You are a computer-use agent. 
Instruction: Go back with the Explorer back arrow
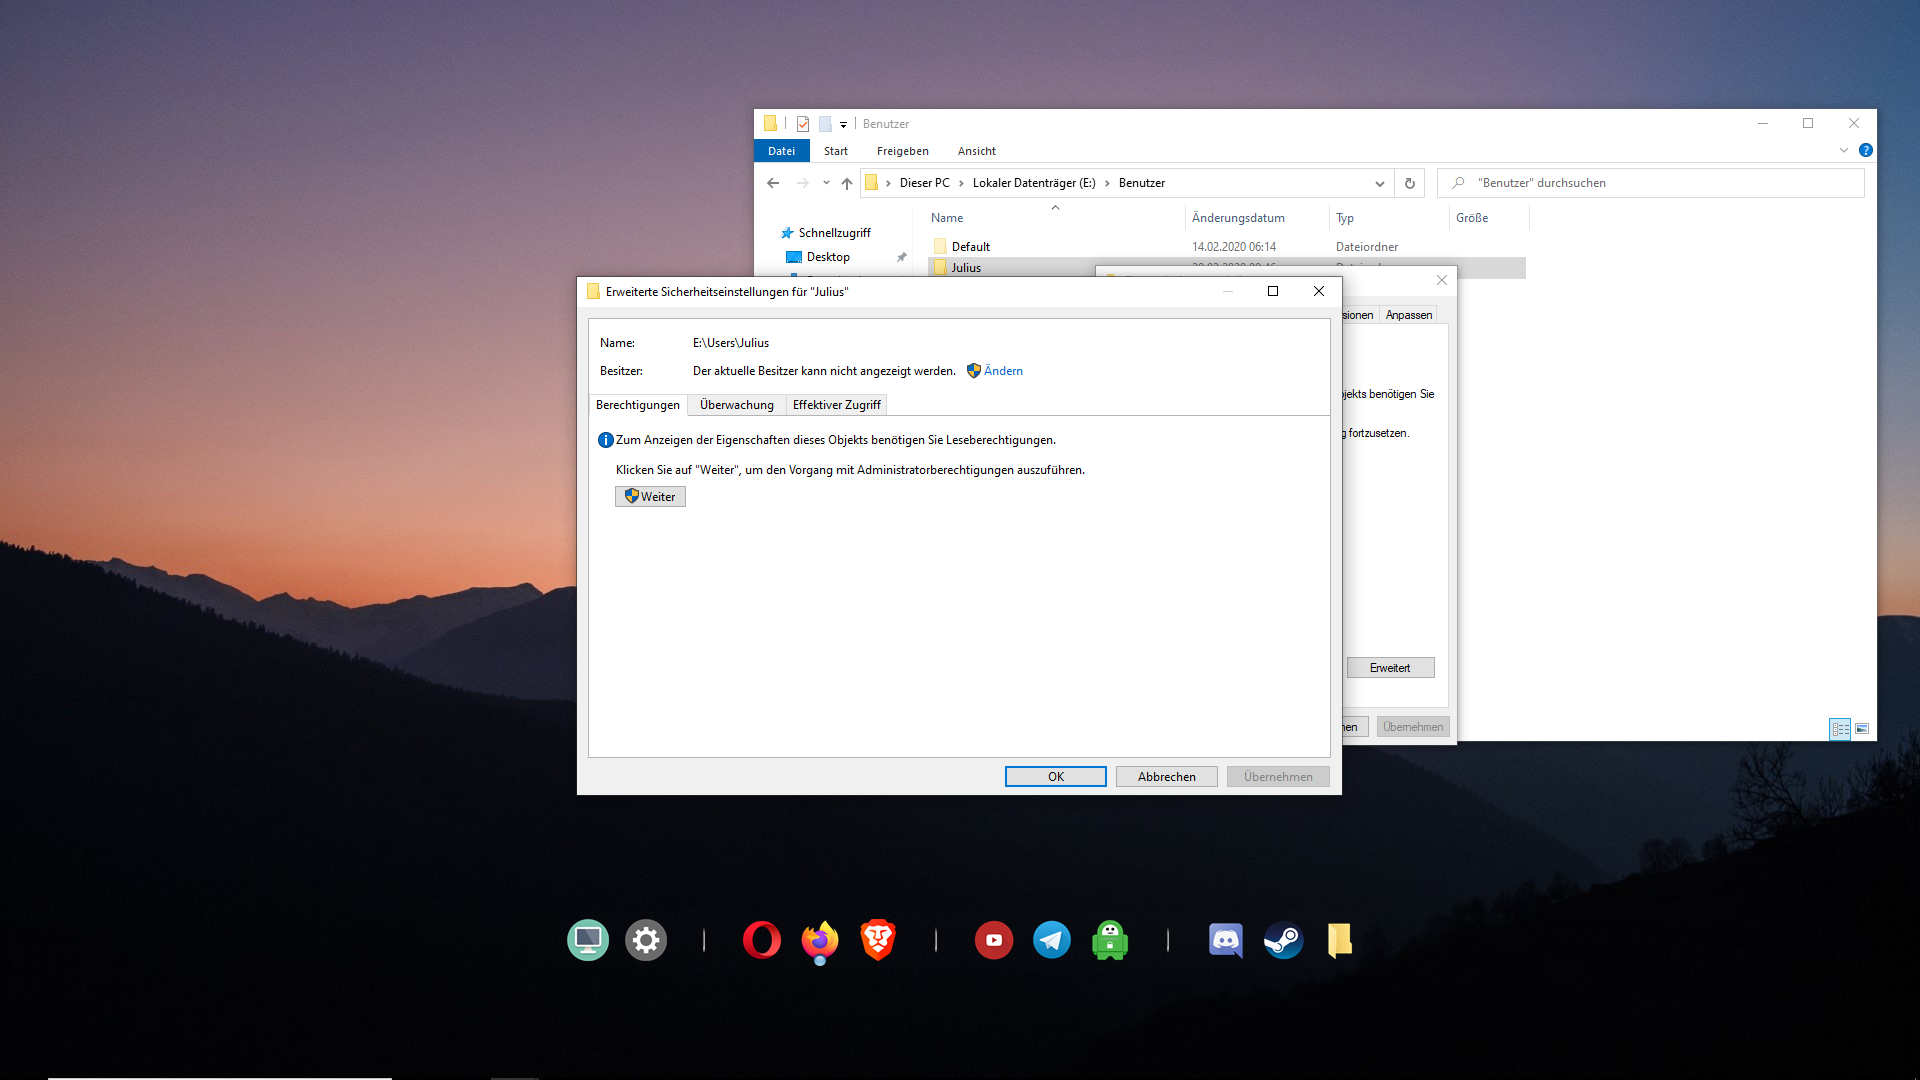[x=773, y=183]
